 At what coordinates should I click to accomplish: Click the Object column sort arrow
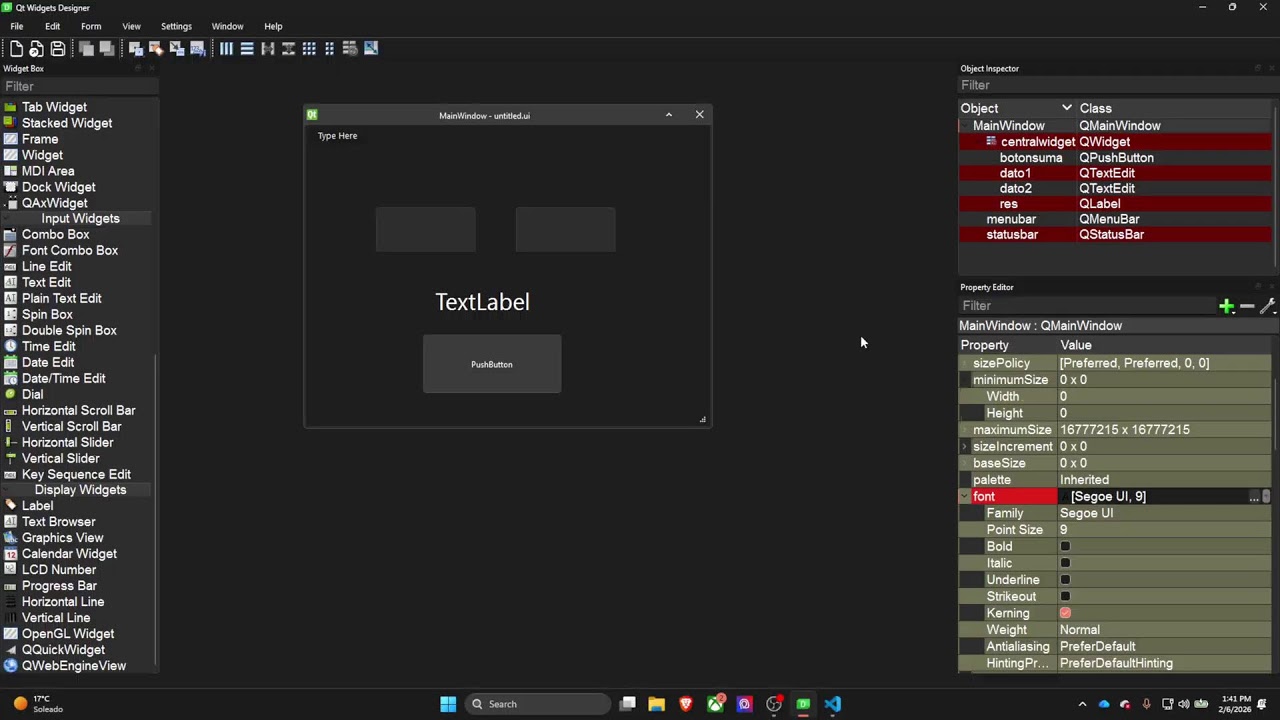pyautogui.click(x=1067, y=108)
